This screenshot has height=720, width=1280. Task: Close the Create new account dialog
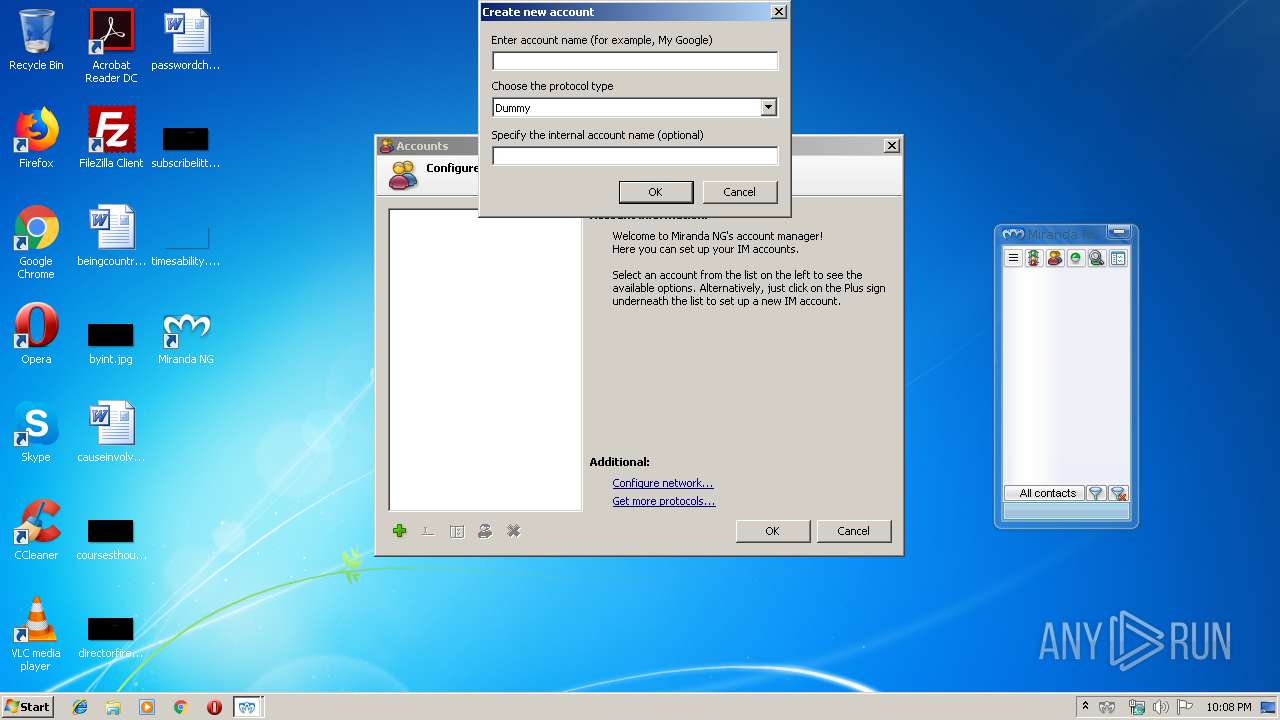779,12
